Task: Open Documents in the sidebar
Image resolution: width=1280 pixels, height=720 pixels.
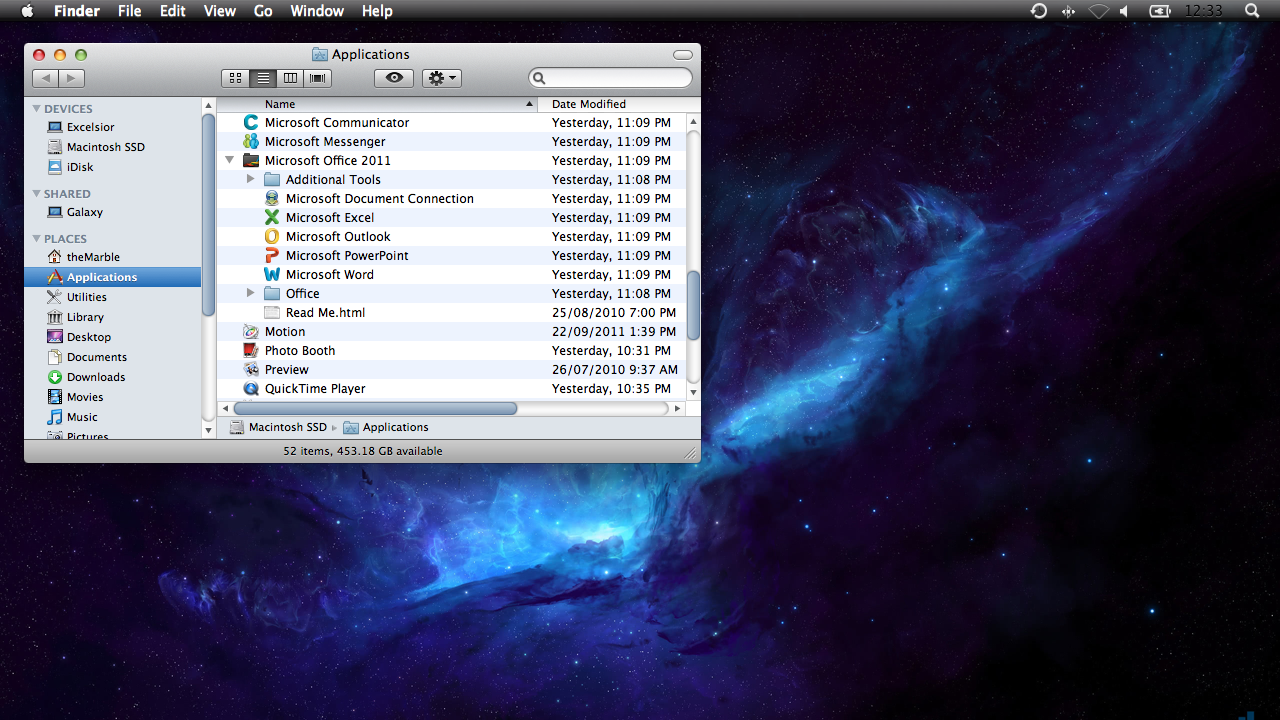Action: point(97,357)
